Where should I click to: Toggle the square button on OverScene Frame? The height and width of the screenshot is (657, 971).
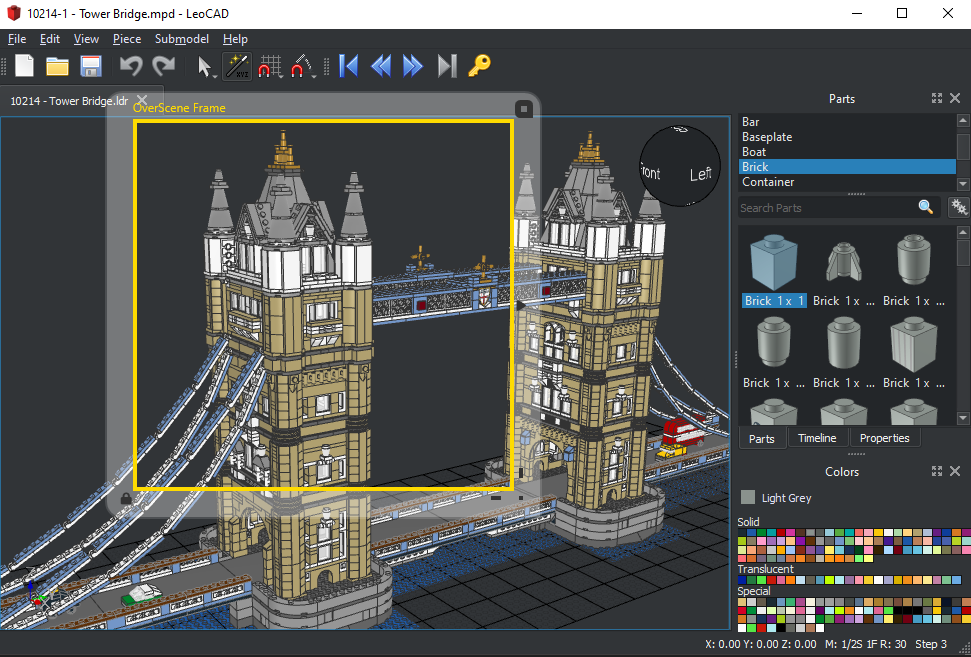(x=523, y=108)
